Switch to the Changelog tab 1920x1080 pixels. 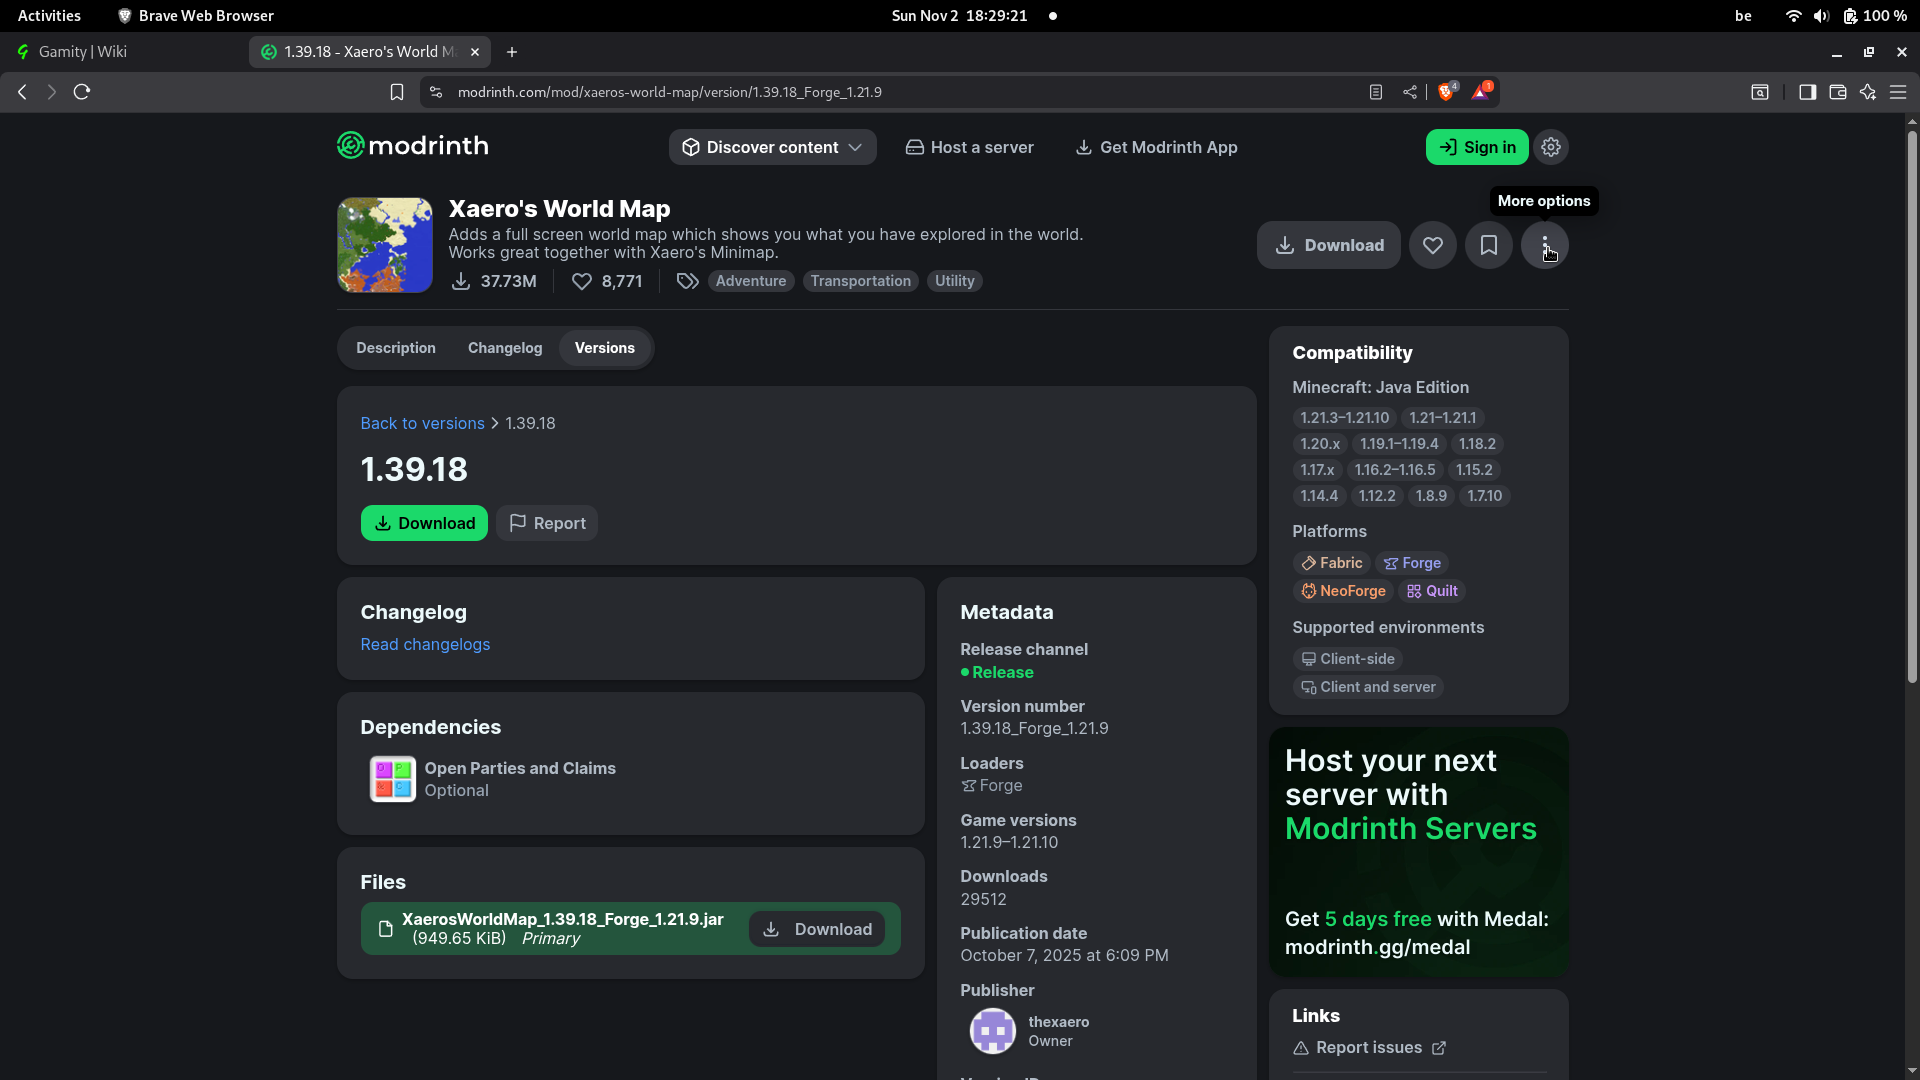504,348
